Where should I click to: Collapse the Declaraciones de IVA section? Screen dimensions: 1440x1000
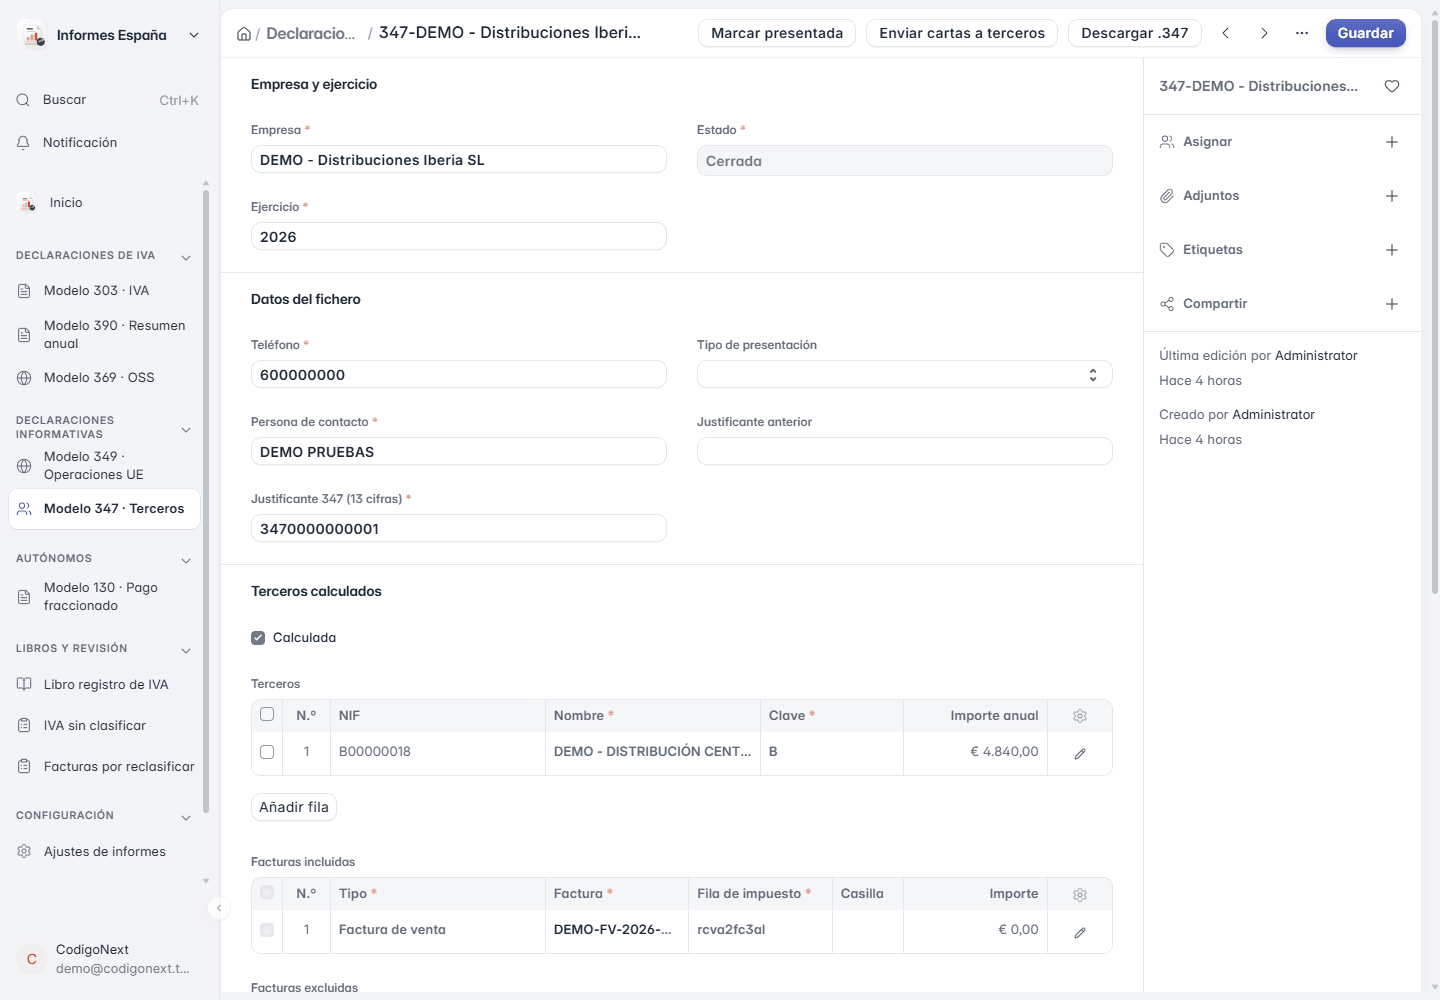click(186, 257)
